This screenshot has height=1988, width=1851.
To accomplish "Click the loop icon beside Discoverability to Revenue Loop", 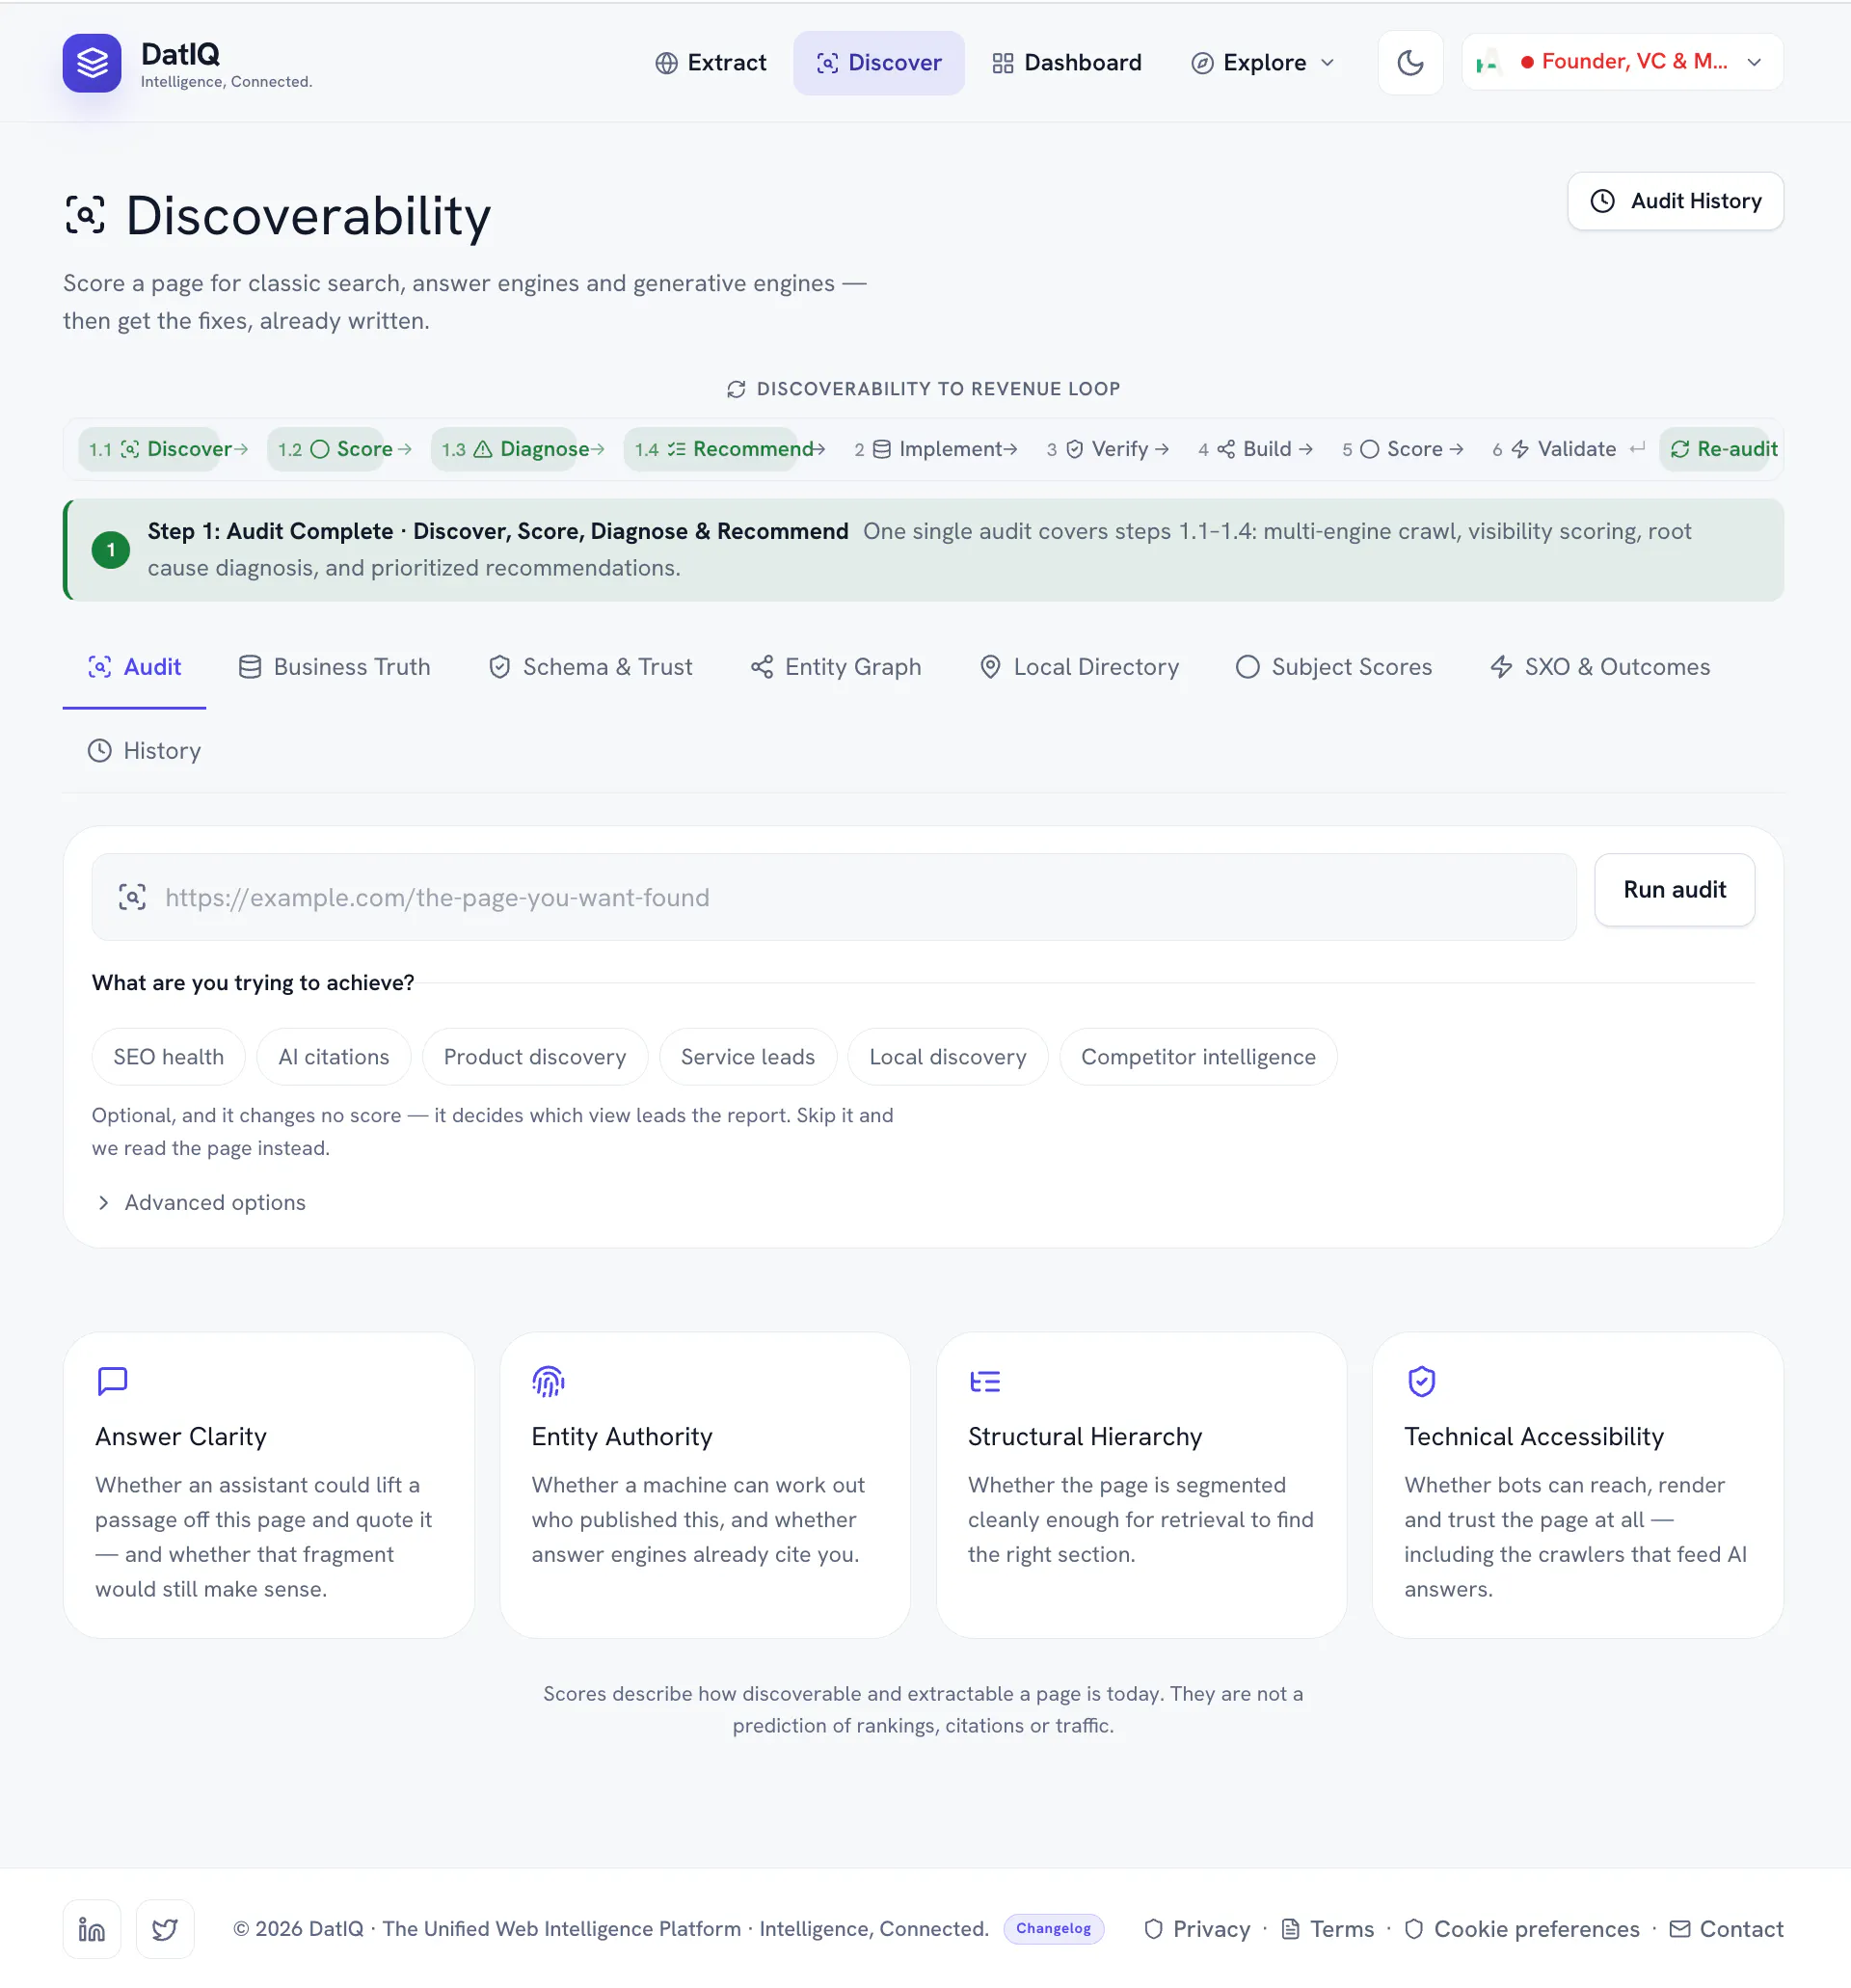I will pos(737,389).
